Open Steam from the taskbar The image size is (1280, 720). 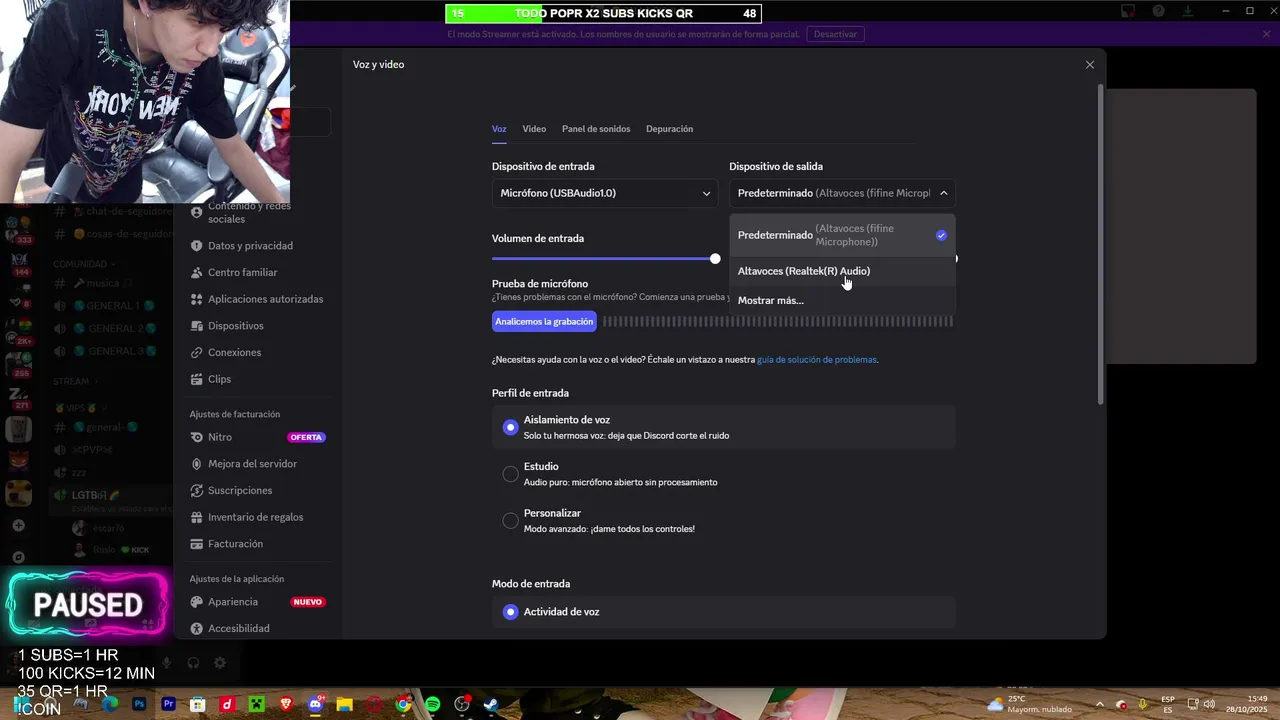click(x=491, y=704)
